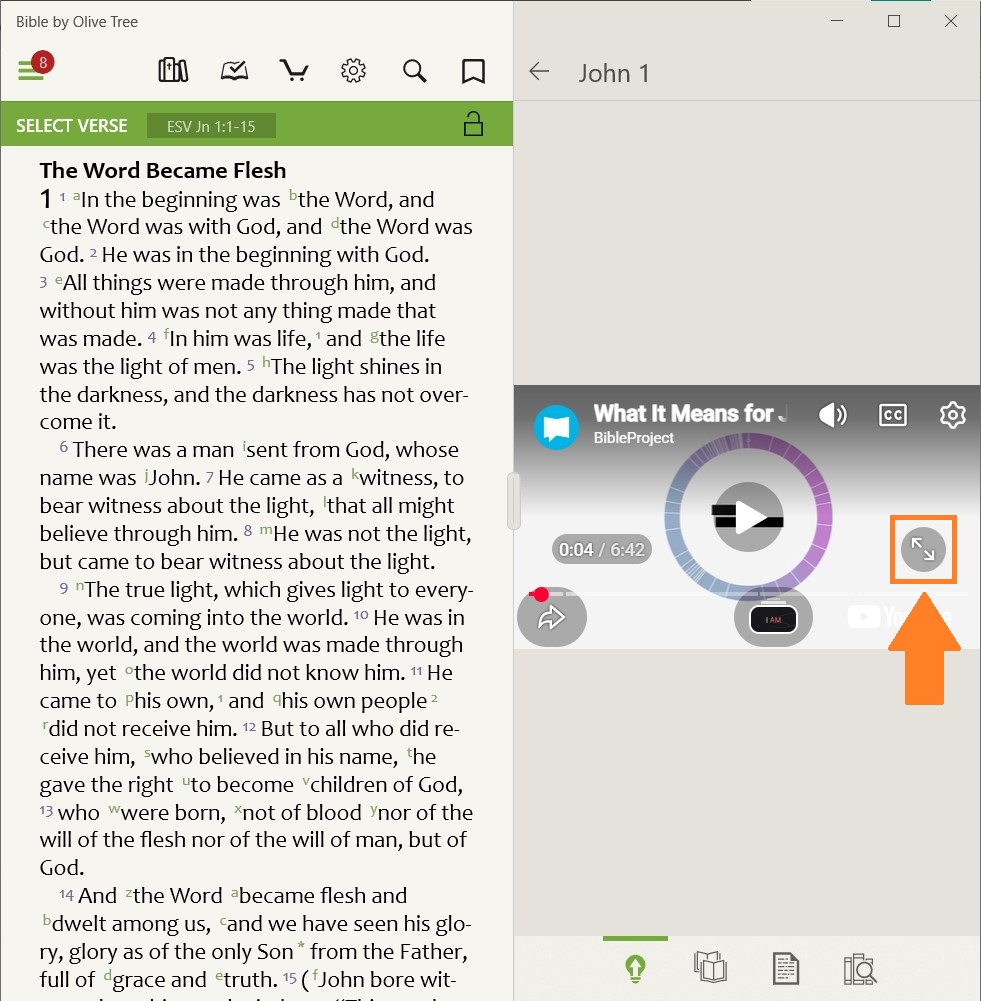Maximize the Olive Tree window
Viewport: 981px width, 1001px height.
894,21
